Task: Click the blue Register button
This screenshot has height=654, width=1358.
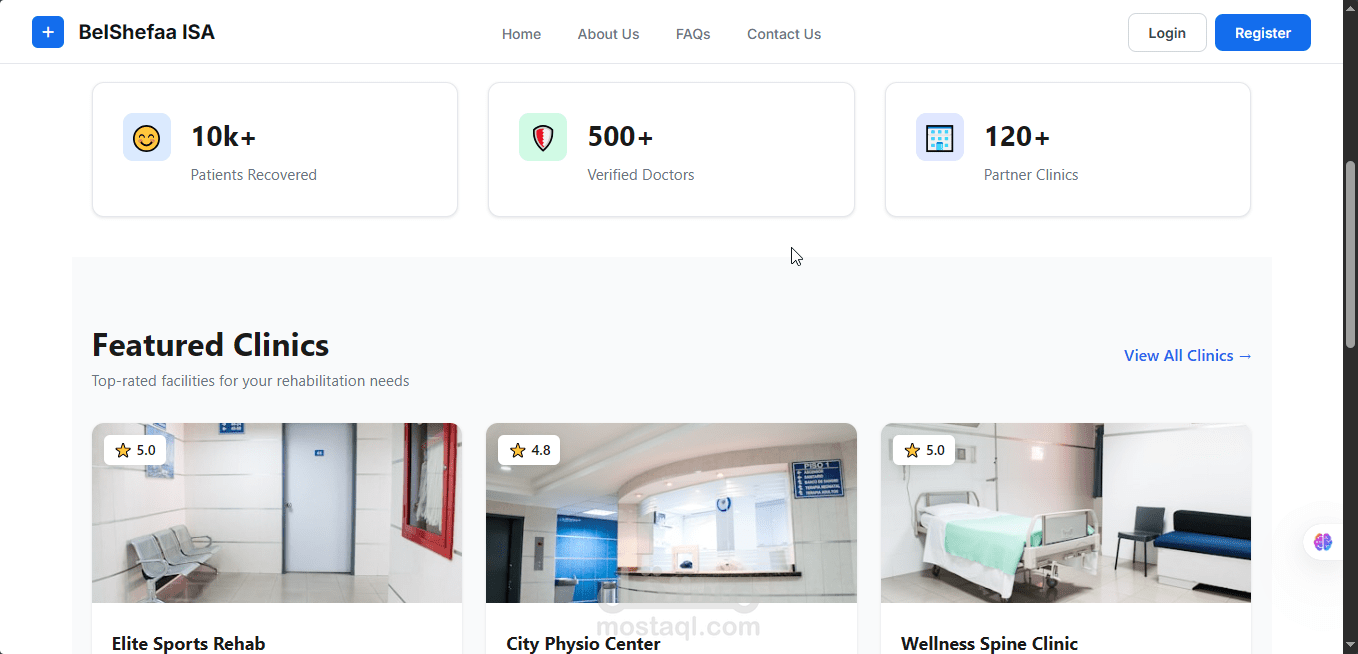Action: [1263, 33]
